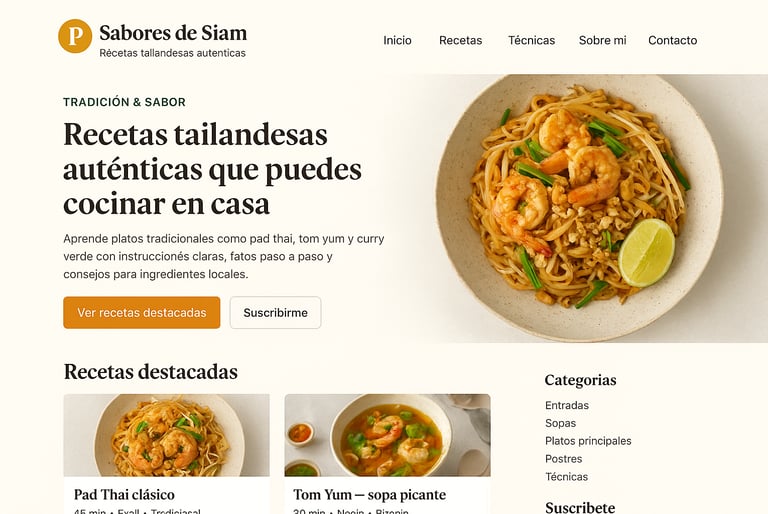Screen dimensions: 768x514
Task: Click the Recetas destacadas section heading
Action: (151, 371)
